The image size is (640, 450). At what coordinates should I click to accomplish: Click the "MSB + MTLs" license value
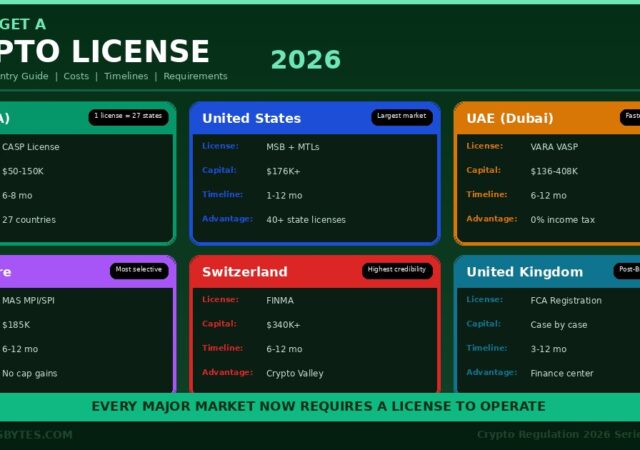[293, 147]
